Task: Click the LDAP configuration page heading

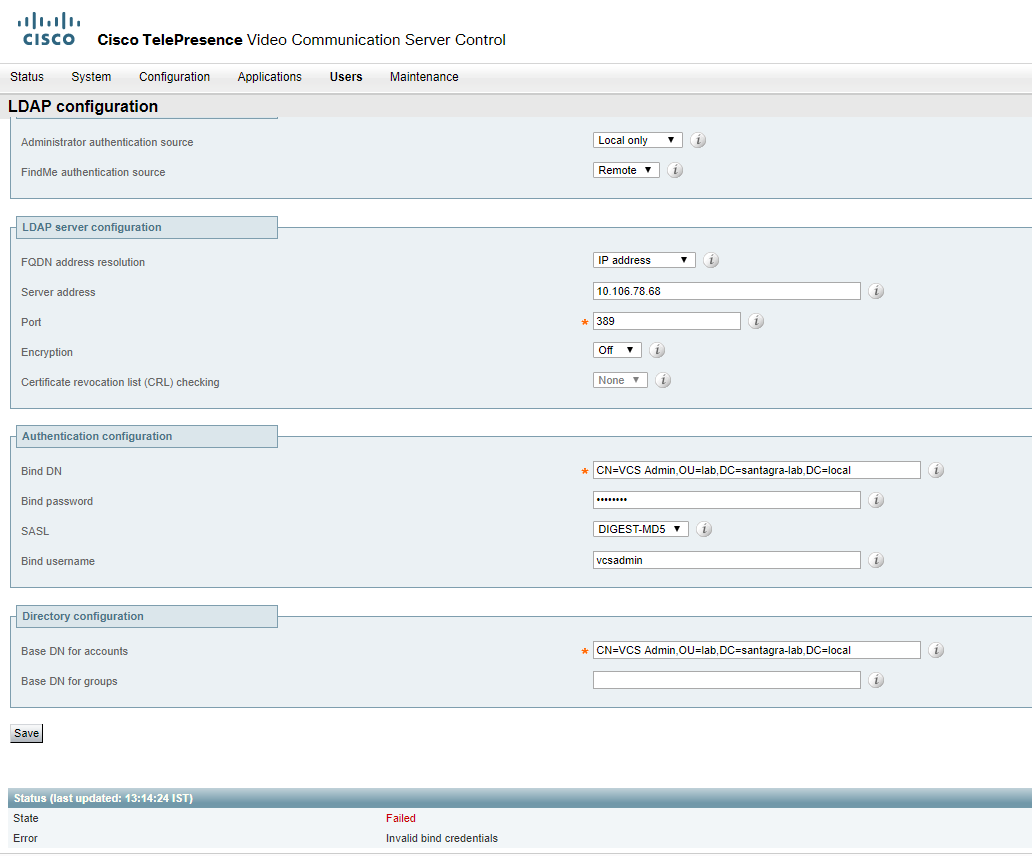Action: click(x=83, y=107)
